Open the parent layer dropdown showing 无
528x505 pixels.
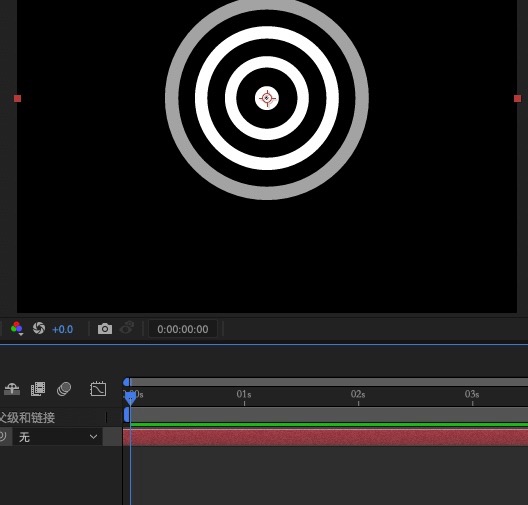point(58,437)
